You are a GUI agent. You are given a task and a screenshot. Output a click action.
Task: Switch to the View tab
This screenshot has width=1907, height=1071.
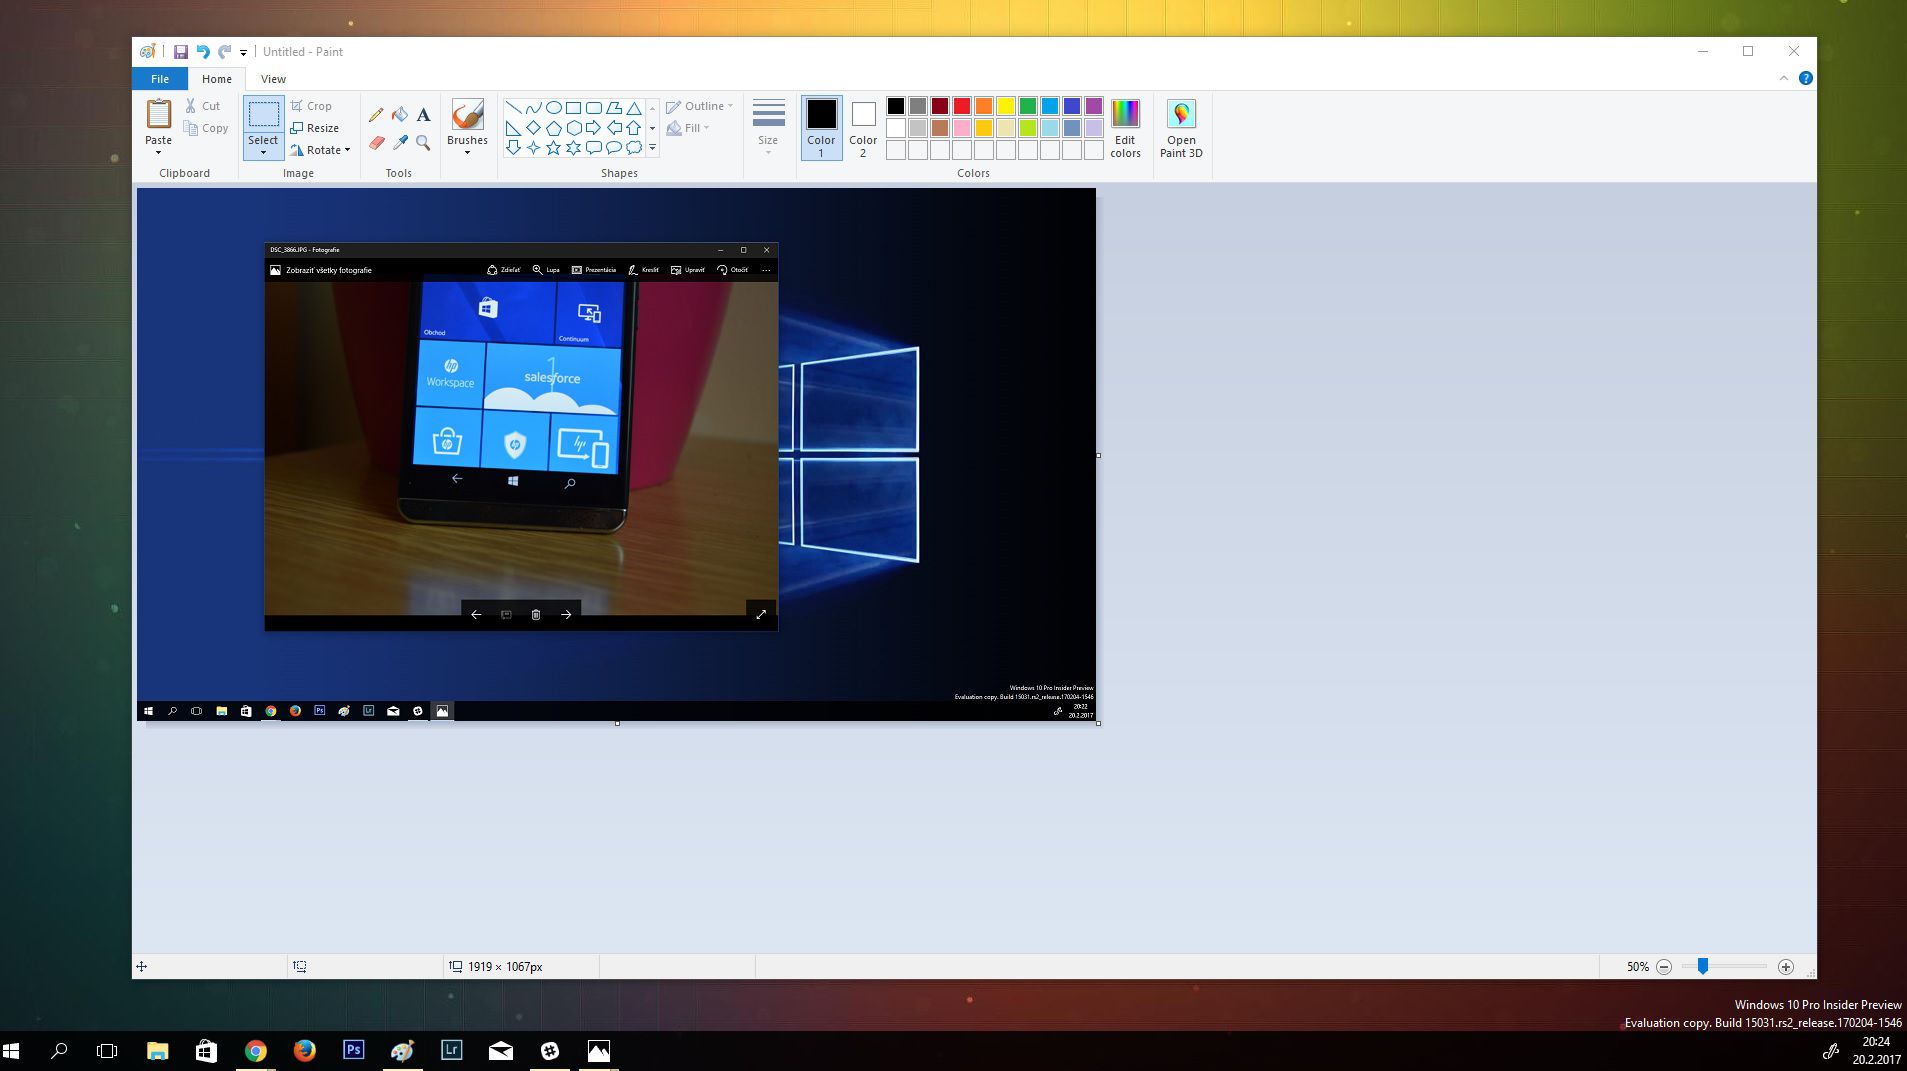coord(273,79)
